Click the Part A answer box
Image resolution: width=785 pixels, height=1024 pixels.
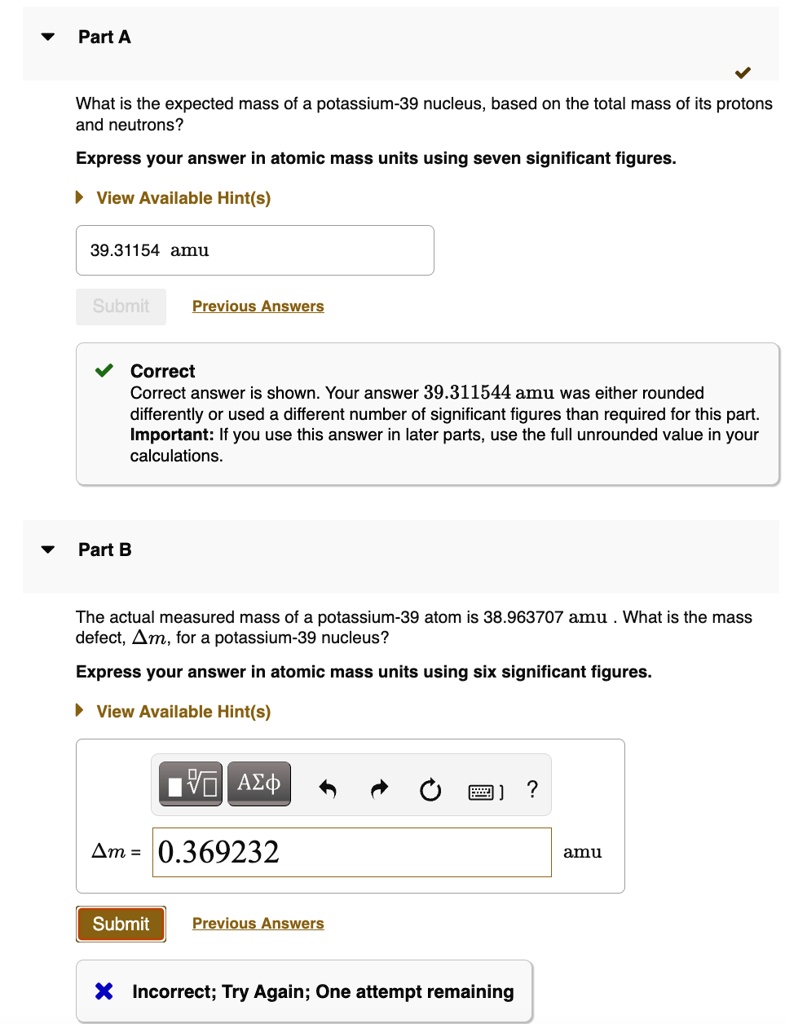[255, 250]
